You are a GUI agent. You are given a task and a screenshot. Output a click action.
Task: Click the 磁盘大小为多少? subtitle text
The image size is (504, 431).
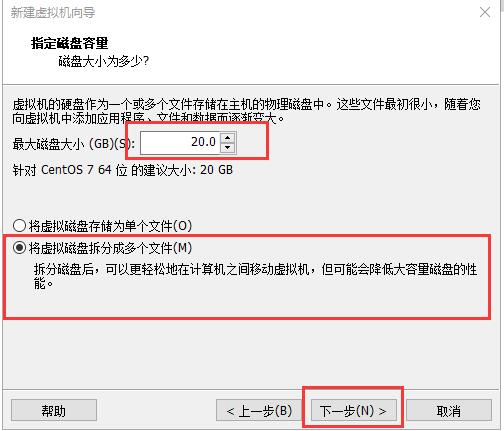click(x=104, y=61)
